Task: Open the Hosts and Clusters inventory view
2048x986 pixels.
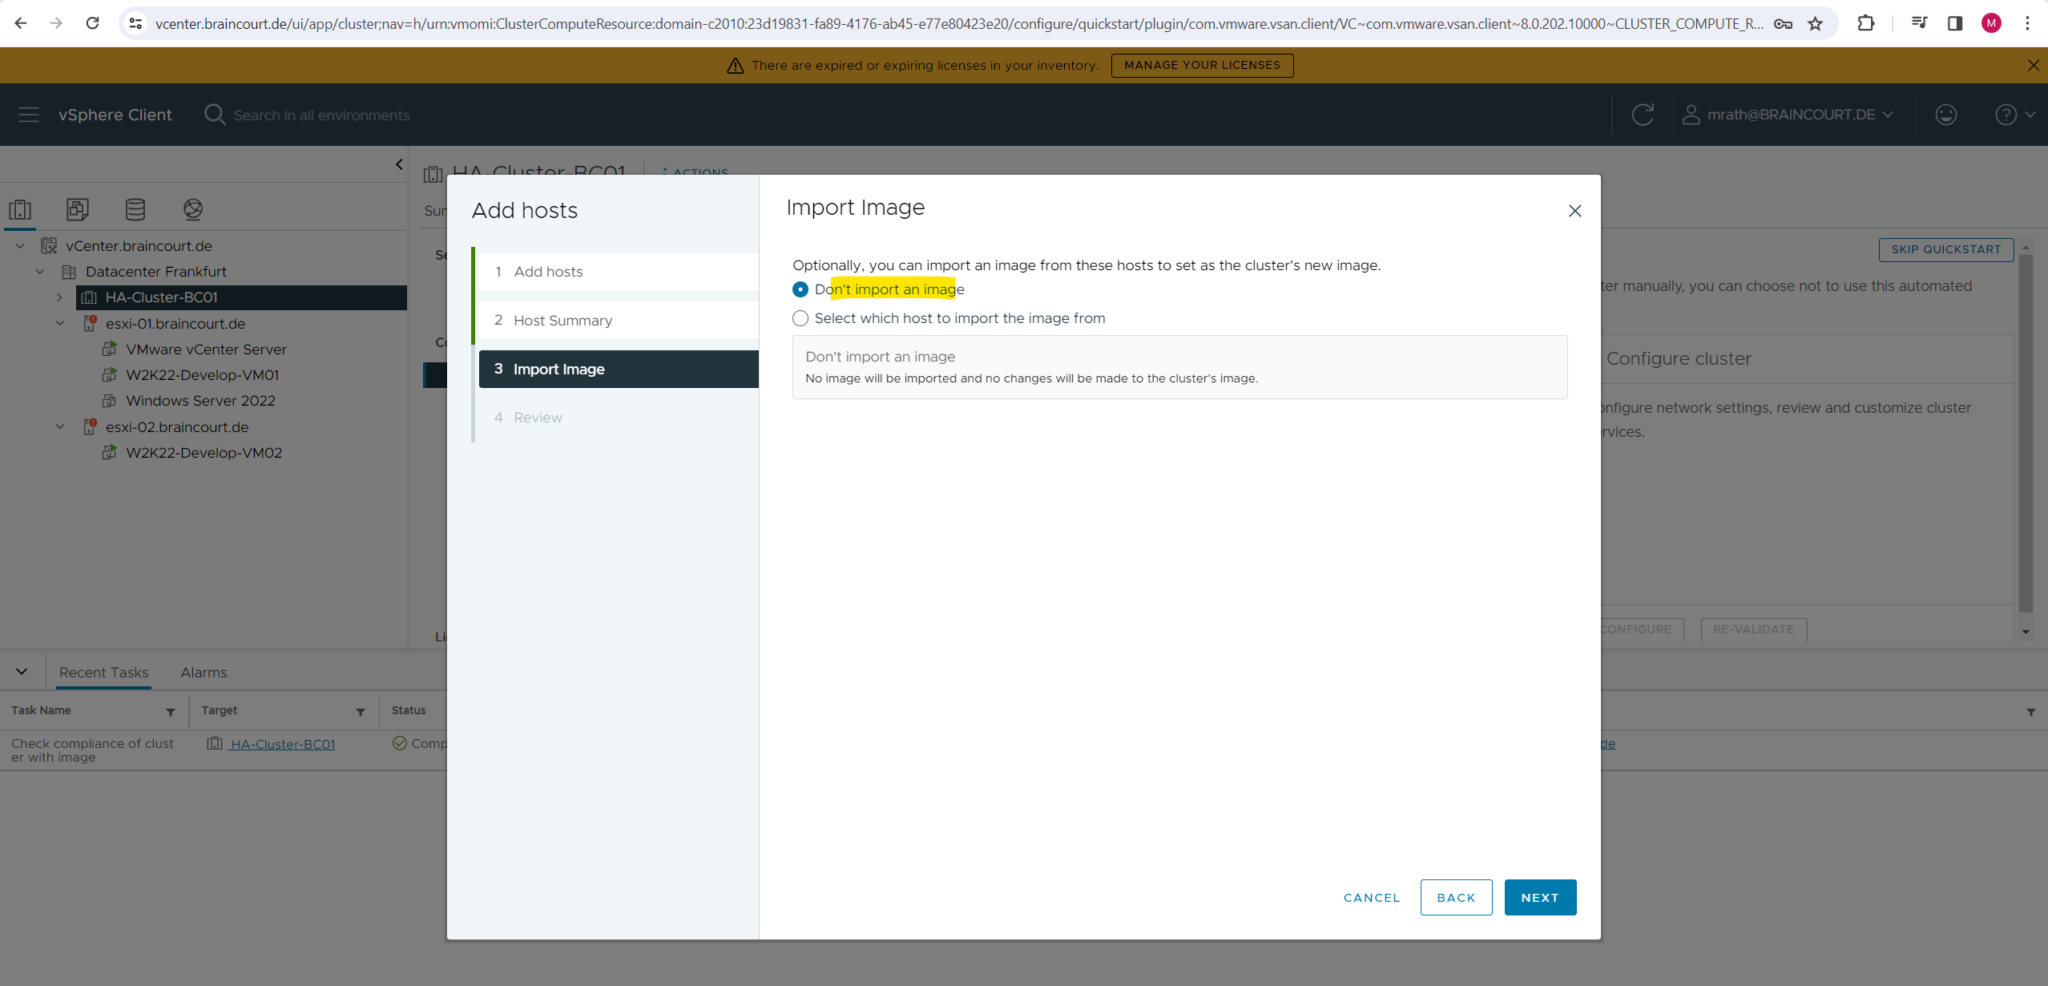Action: coord(21,209)
